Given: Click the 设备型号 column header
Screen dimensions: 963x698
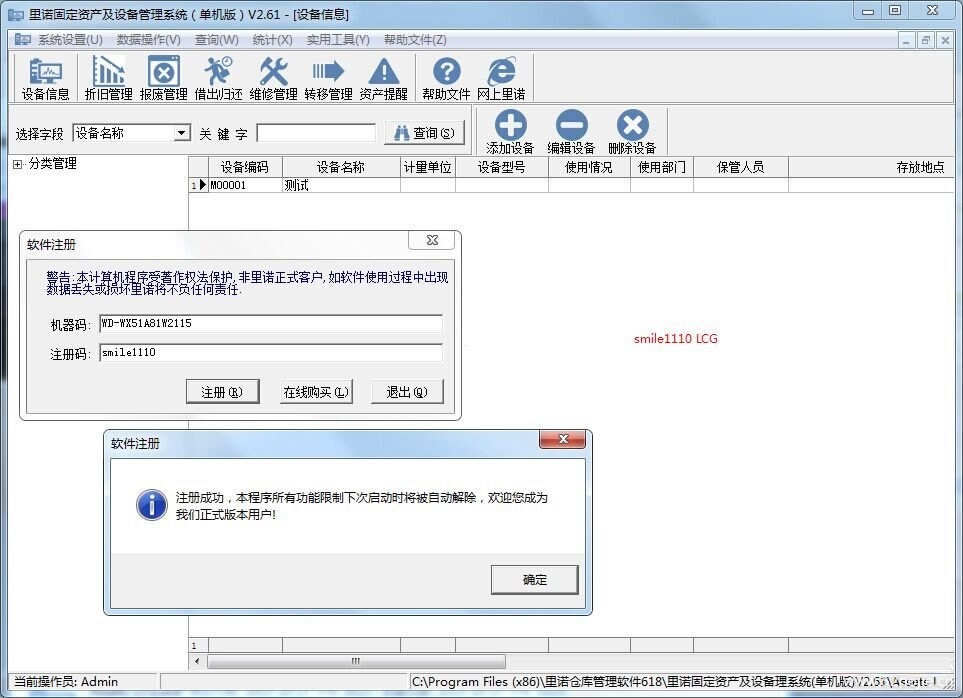Looking at the screenshot, I should 502,167.
